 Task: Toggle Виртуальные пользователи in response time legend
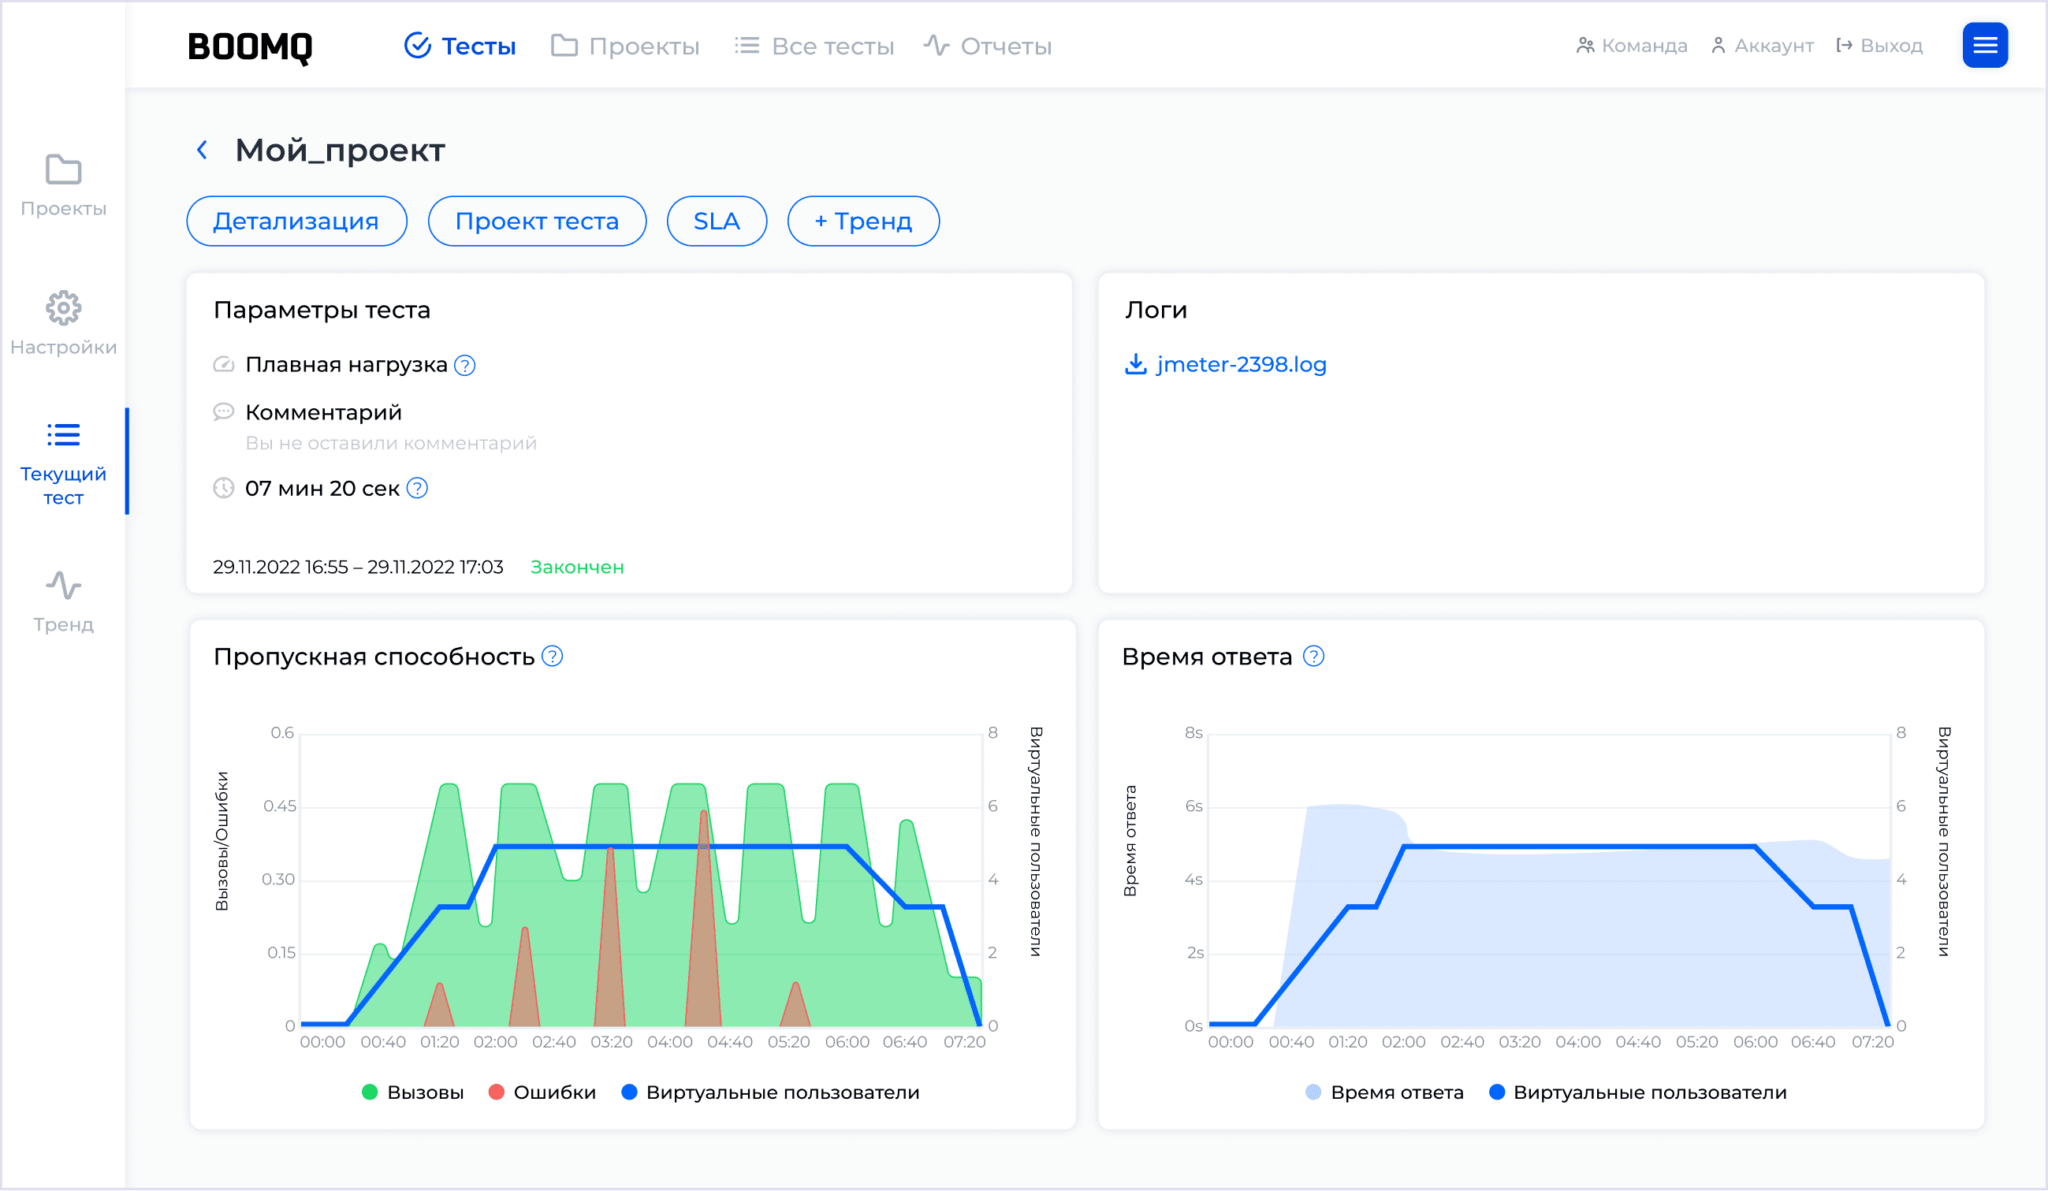[1638, 1092]
